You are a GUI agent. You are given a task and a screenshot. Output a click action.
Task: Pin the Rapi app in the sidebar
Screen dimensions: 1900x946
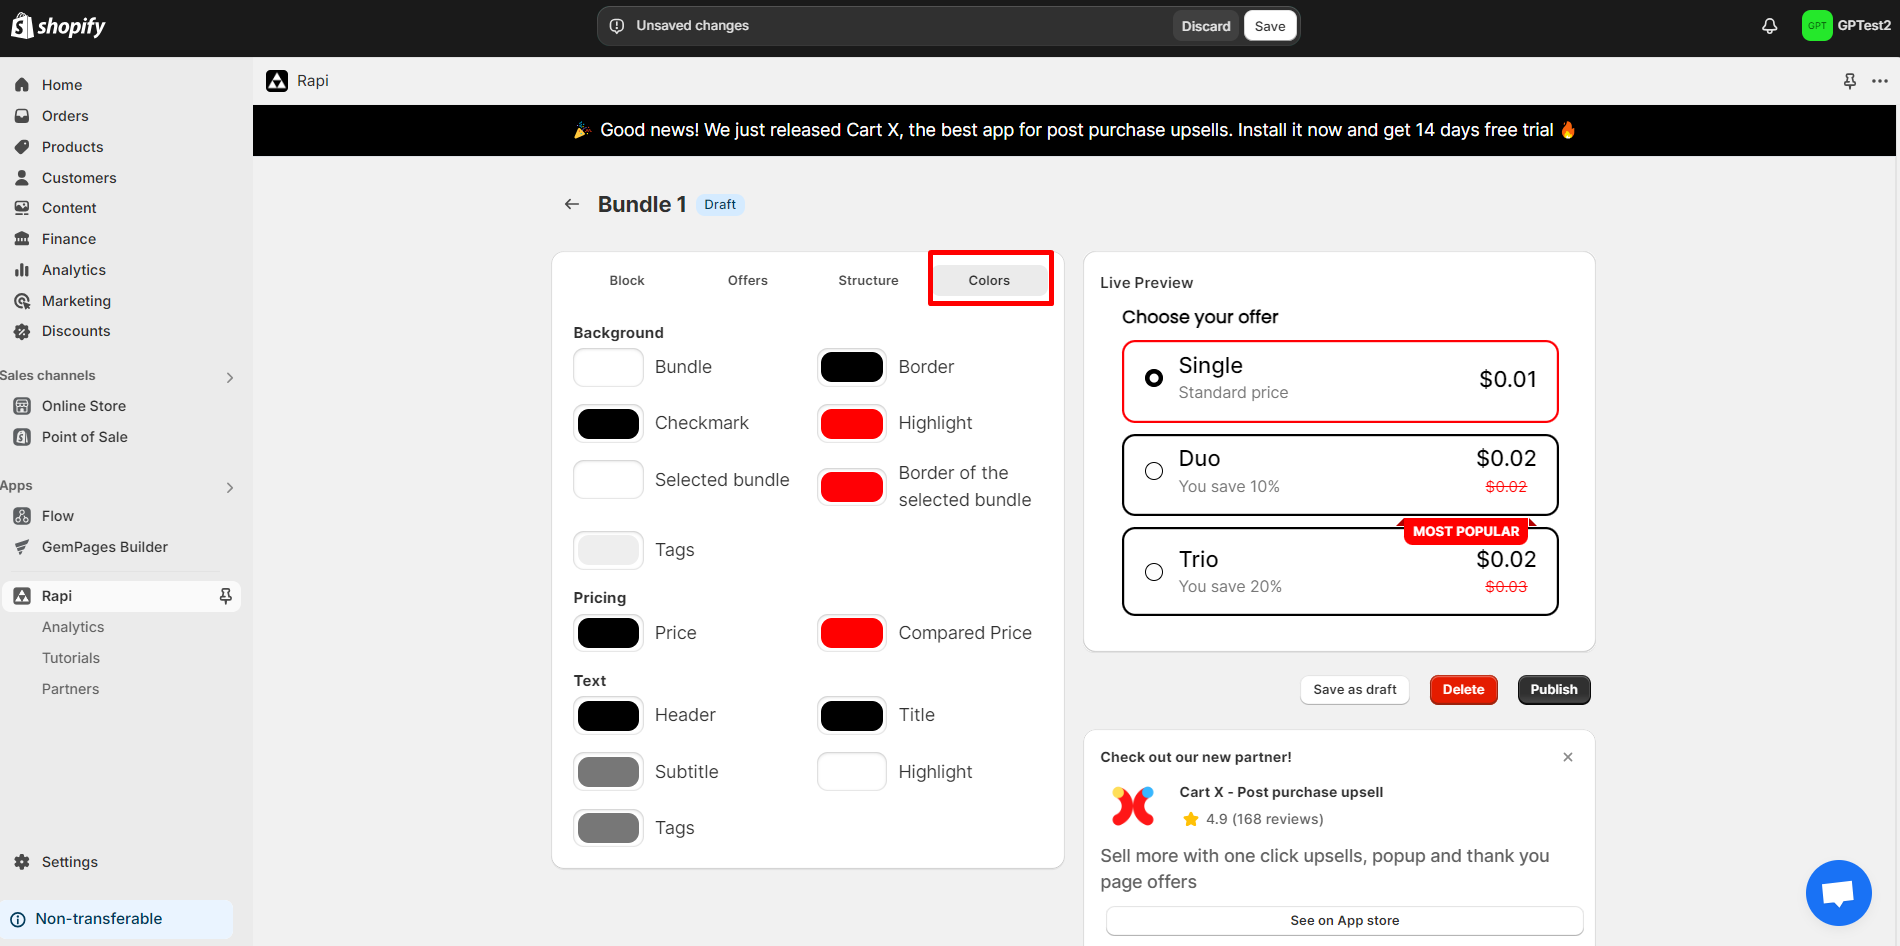[227, 595]
